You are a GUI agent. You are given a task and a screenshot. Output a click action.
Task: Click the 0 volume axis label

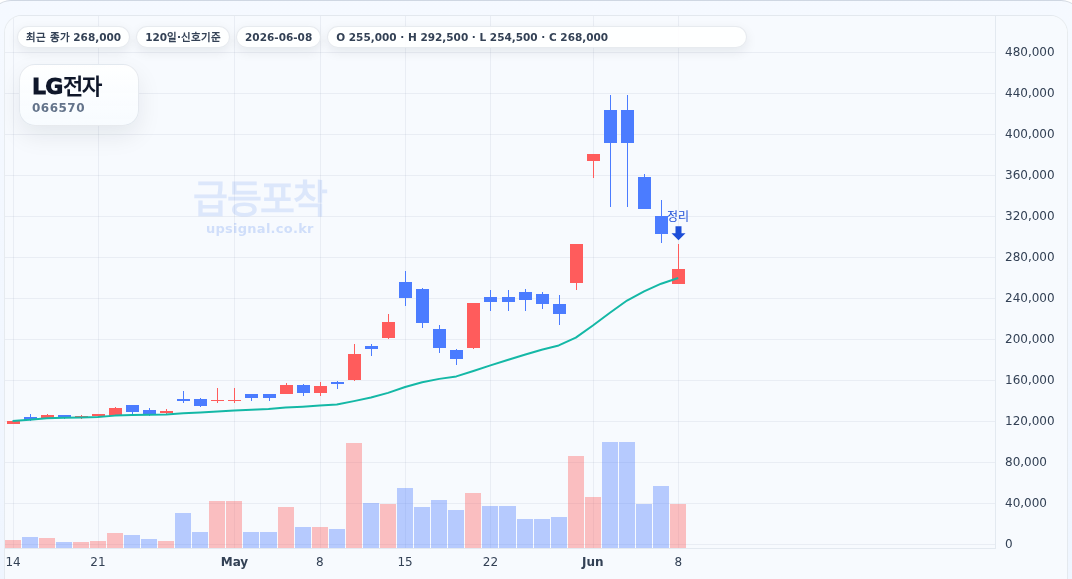[x=1008, y=544]
